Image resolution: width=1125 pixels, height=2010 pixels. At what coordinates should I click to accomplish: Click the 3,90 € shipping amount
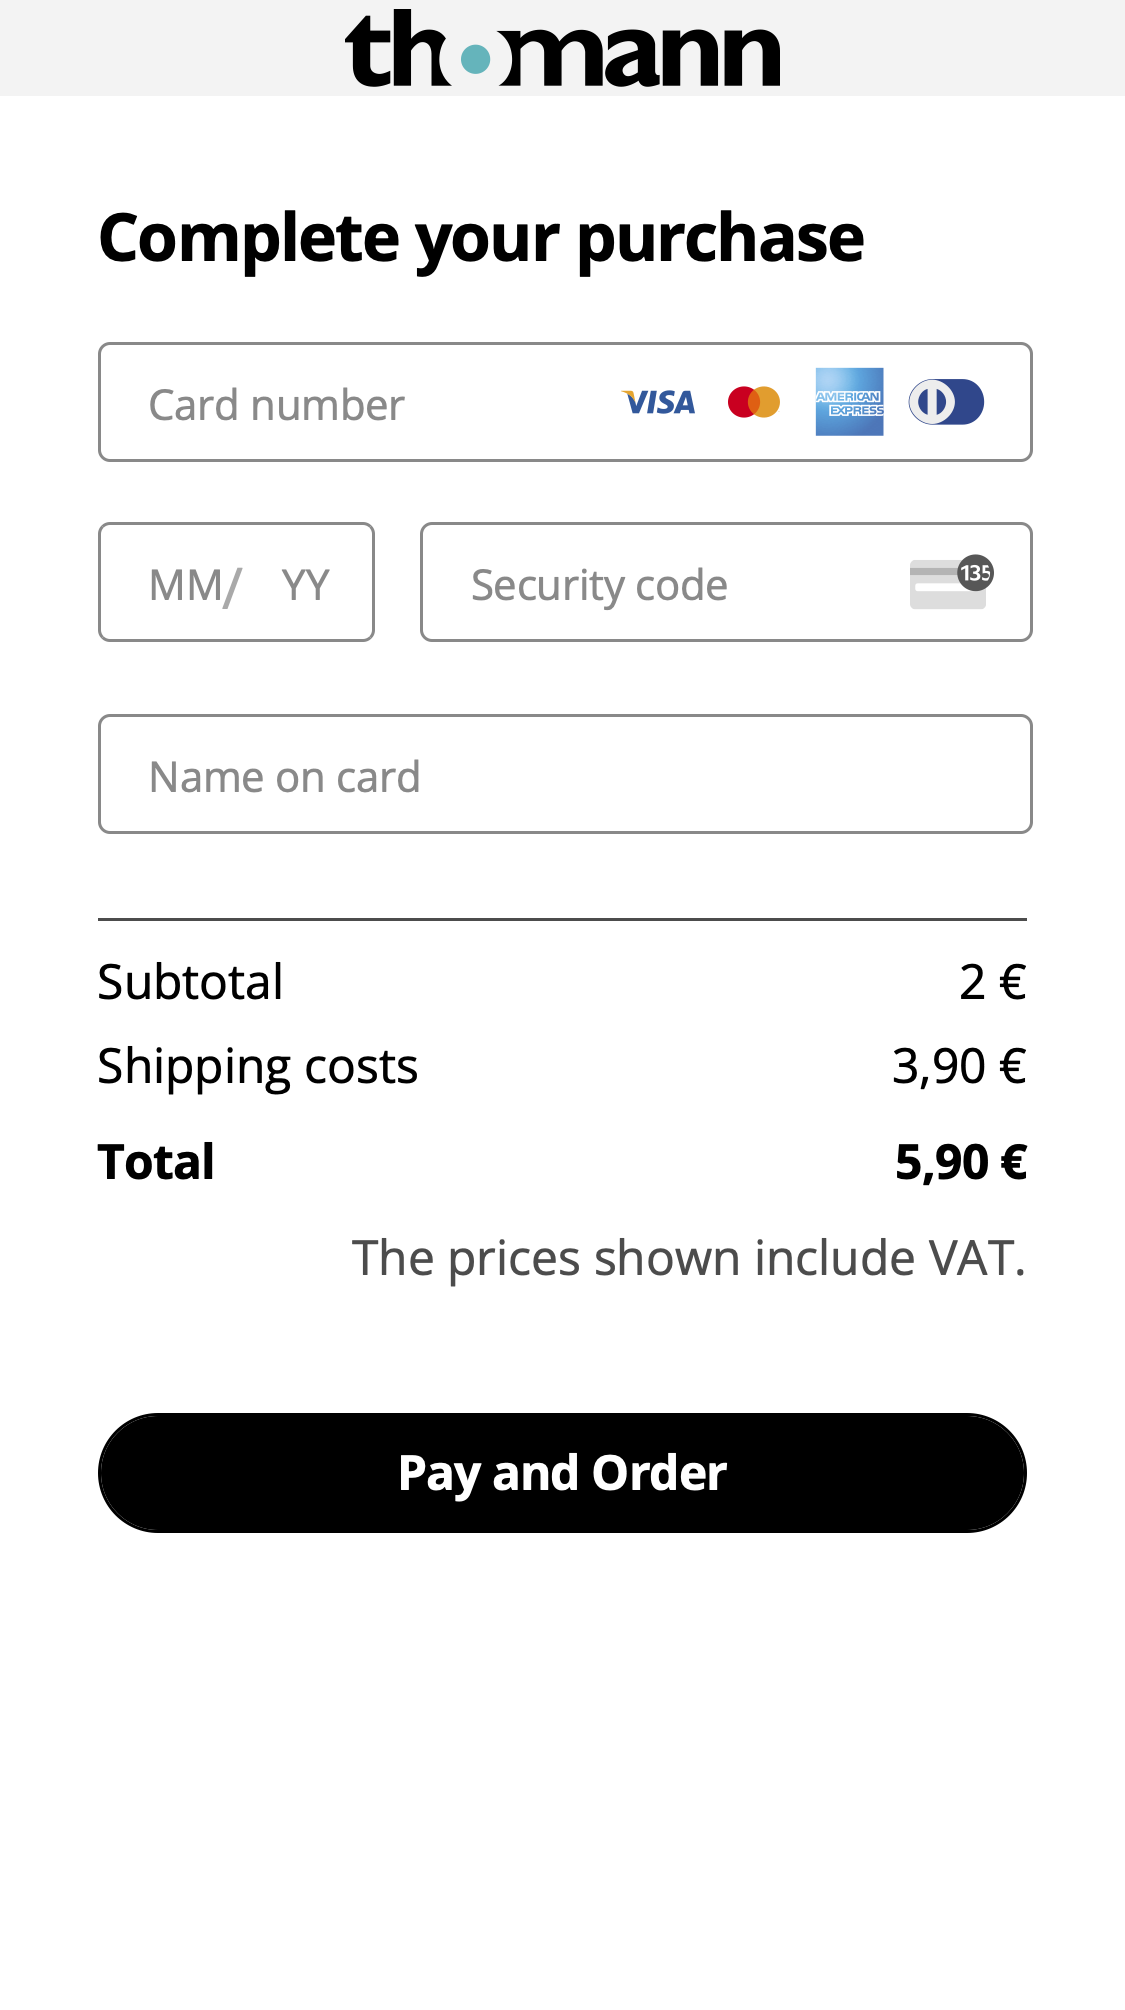coord(958,1066)
